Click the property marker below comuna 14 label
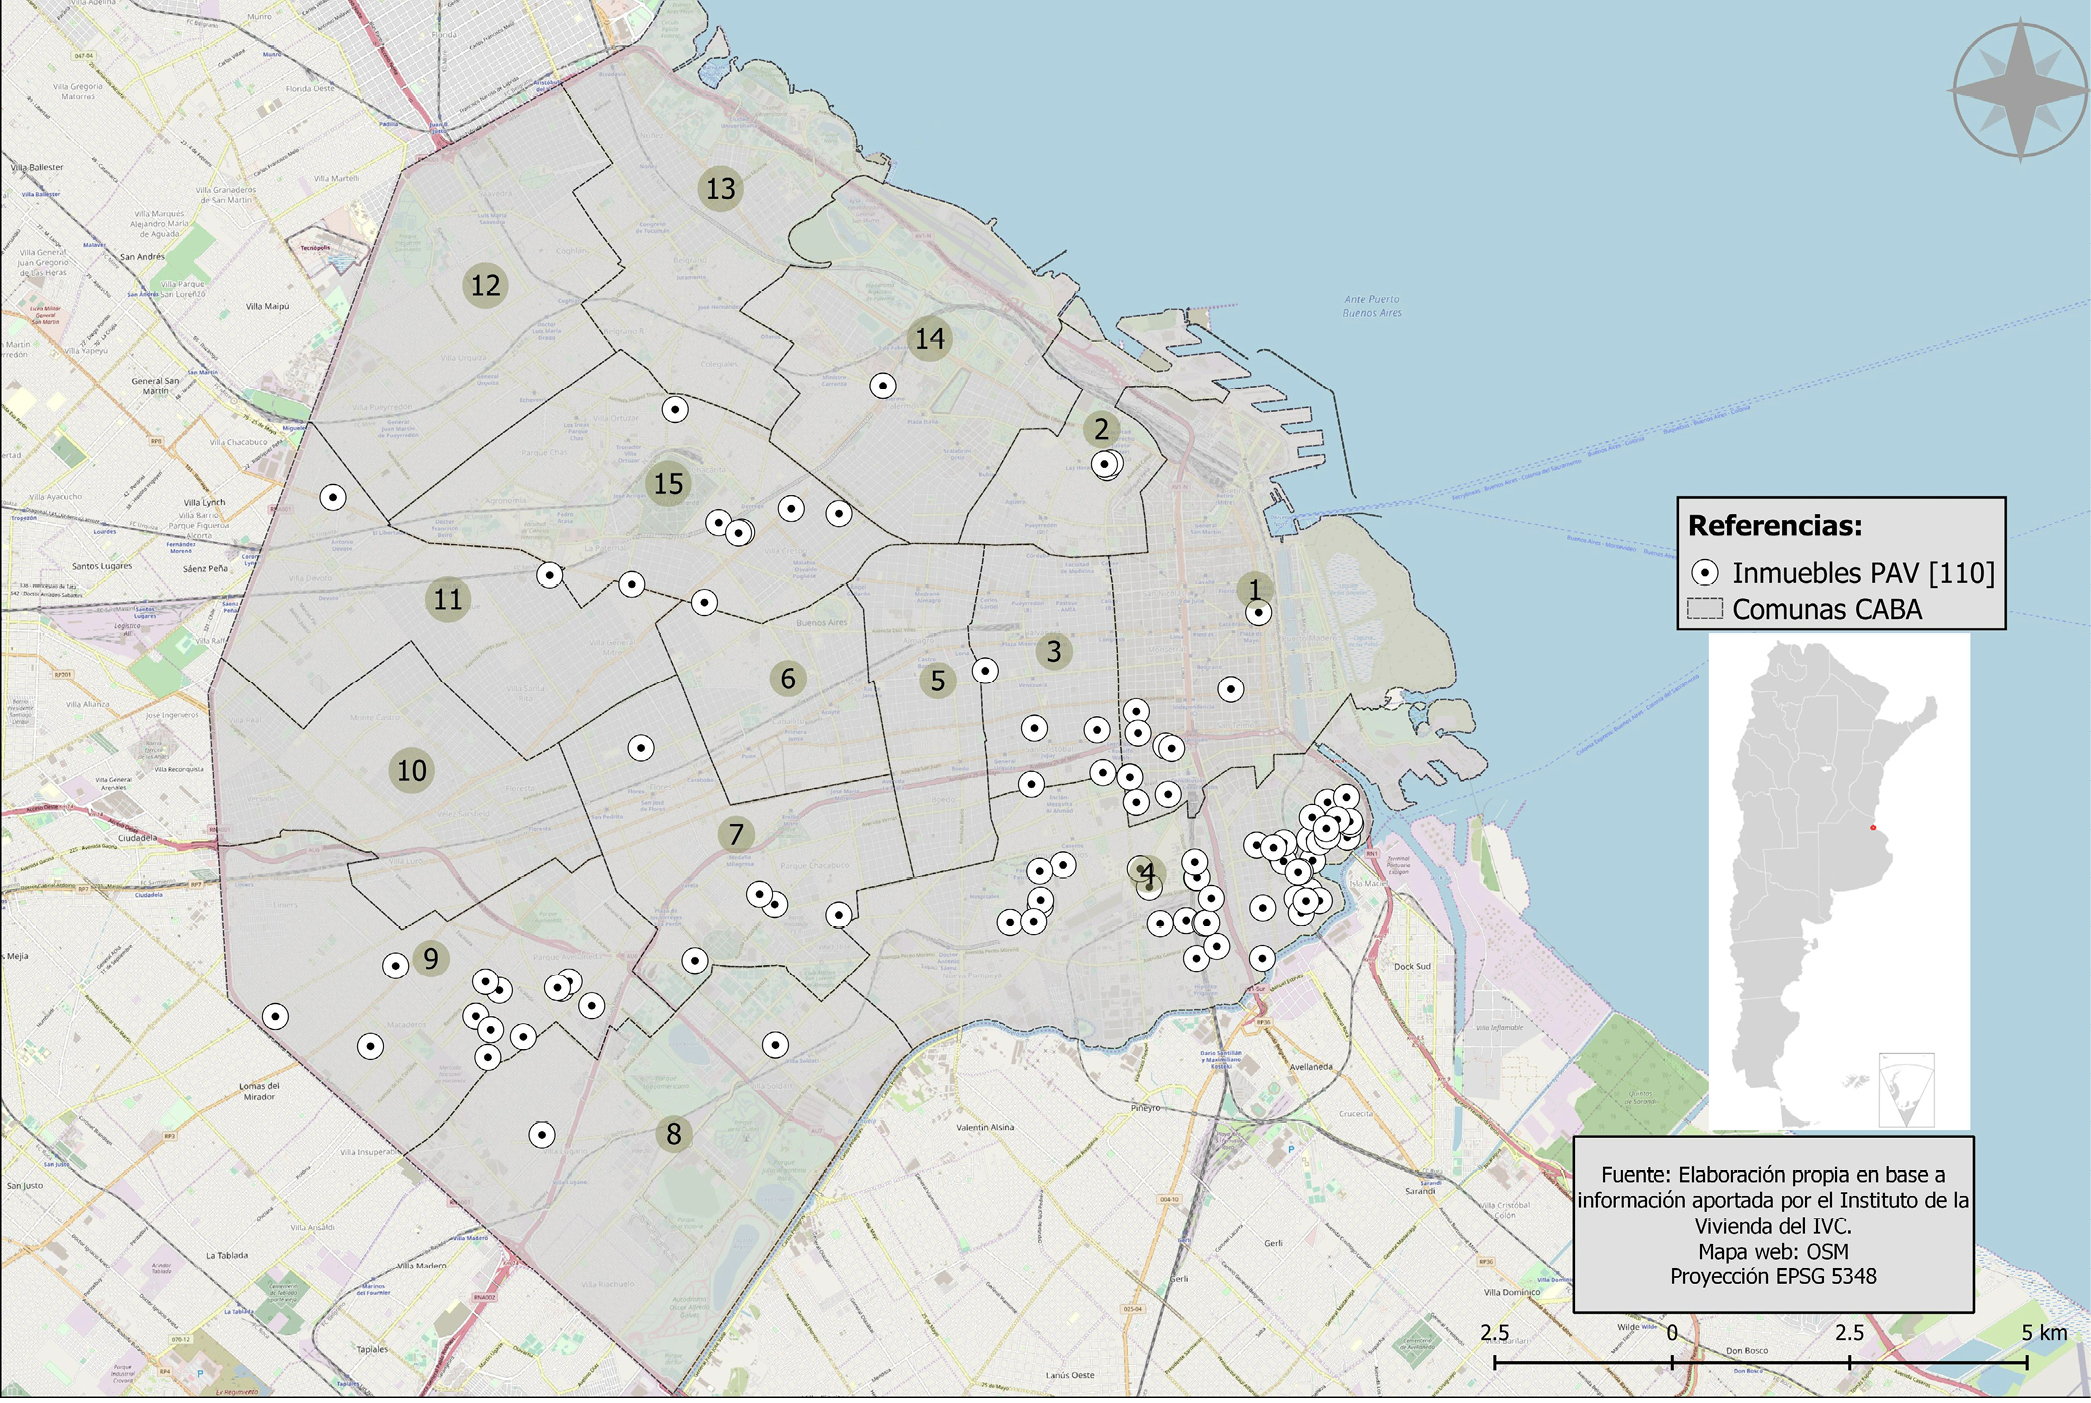The width and height of the screenshot is (2091, 1403). pos(882,385)
